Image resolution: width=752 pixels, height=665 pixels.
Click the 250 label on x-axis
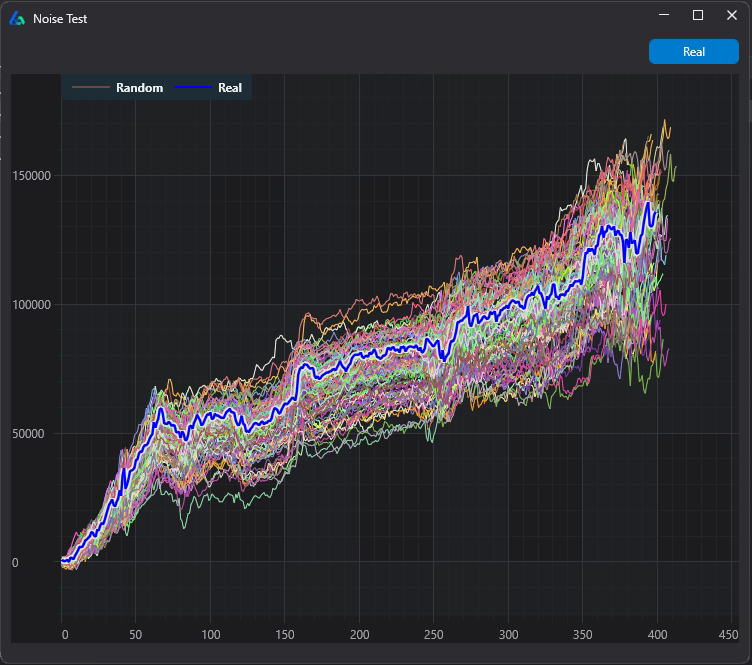coord(433,635)
